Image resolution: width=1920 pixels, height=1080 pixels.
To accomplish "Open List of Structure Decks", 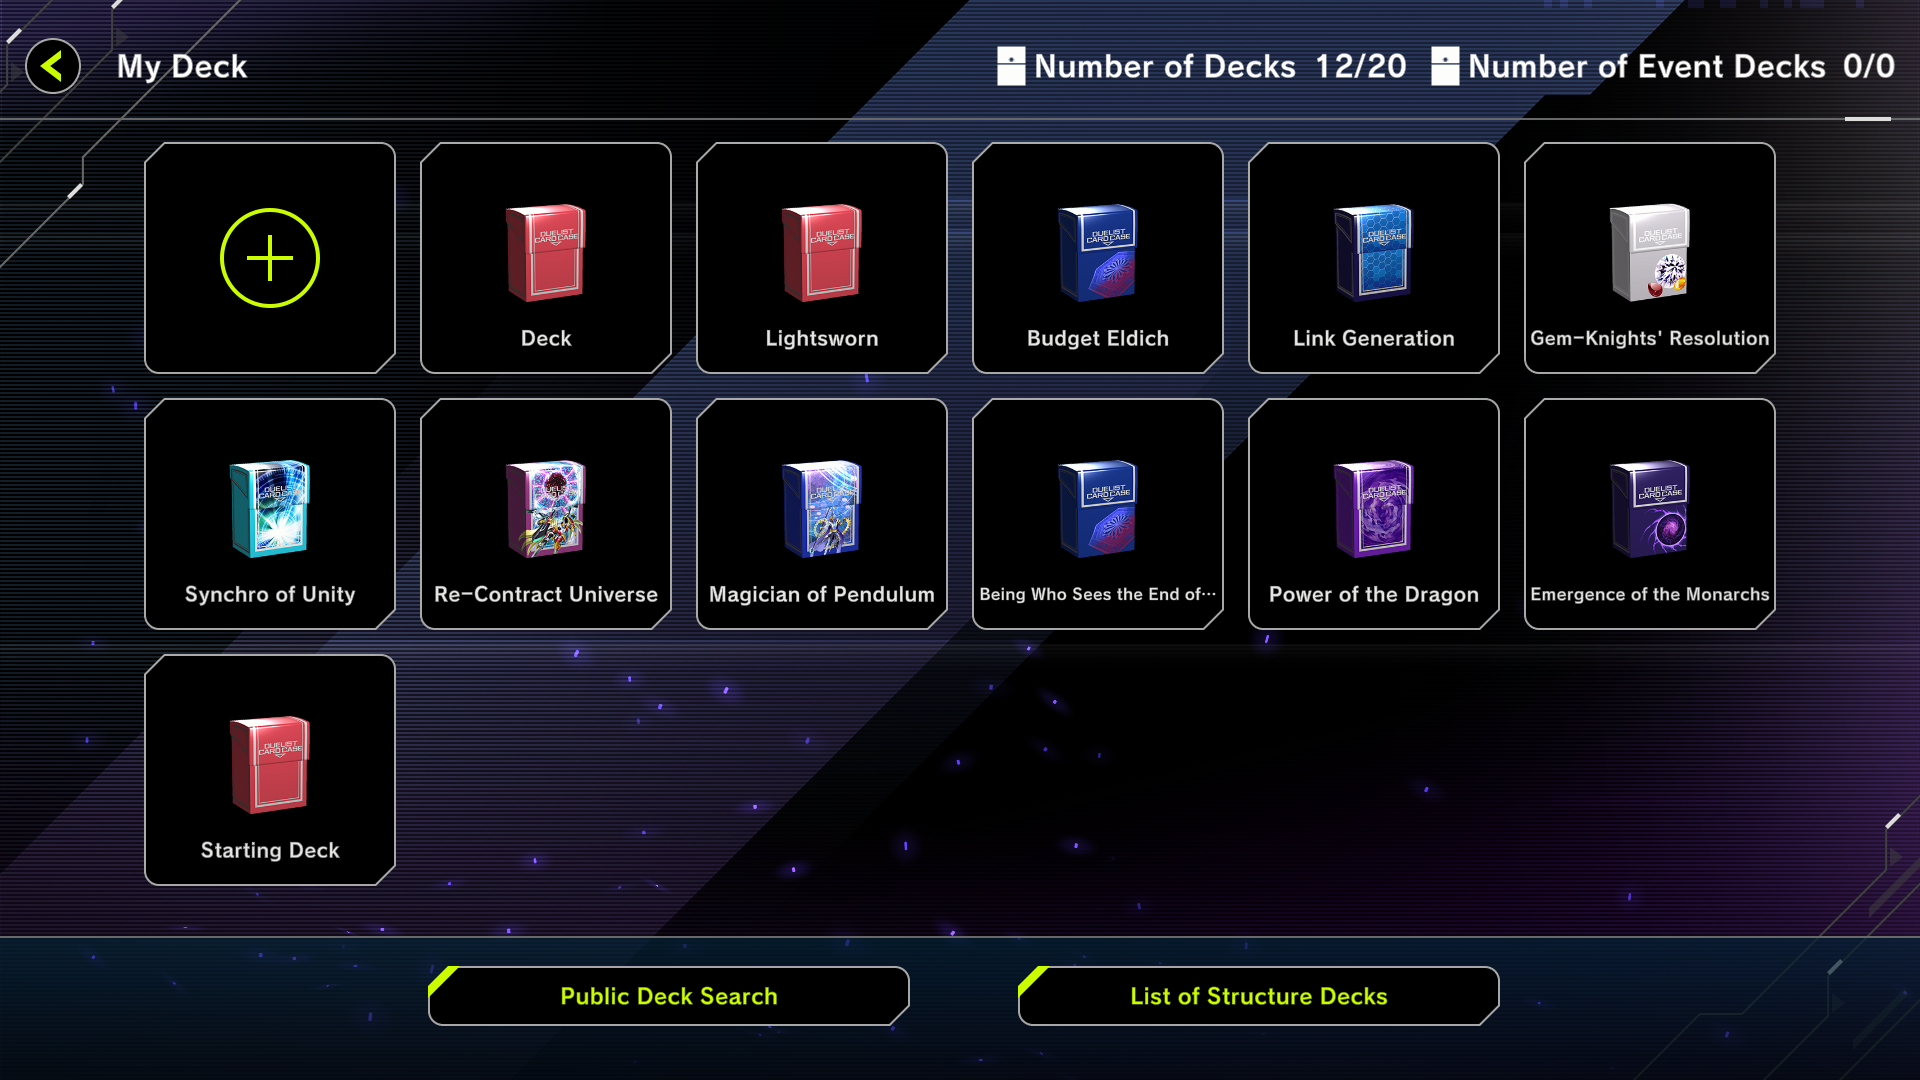I will 1259,996.
